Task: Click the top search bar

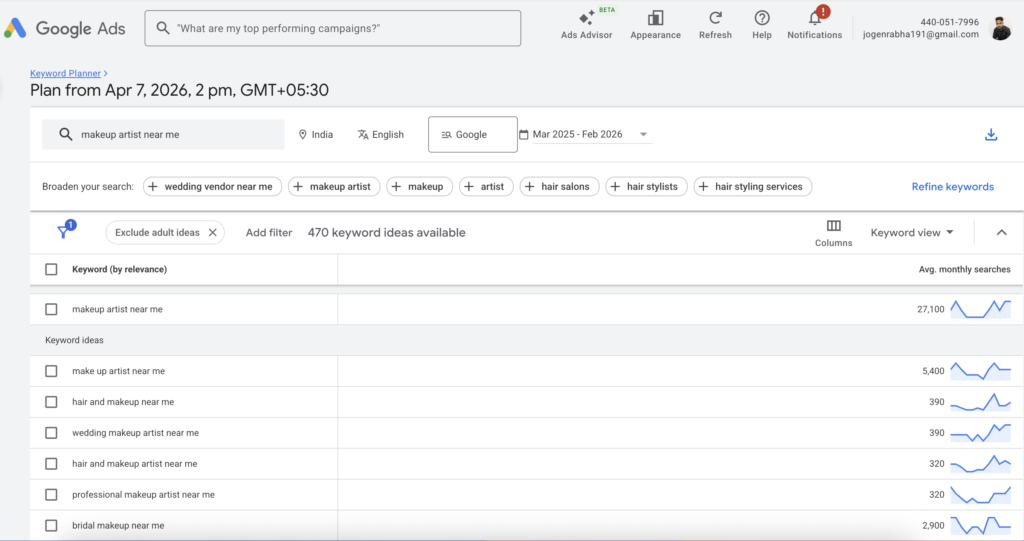Action: tap(332, 28)
